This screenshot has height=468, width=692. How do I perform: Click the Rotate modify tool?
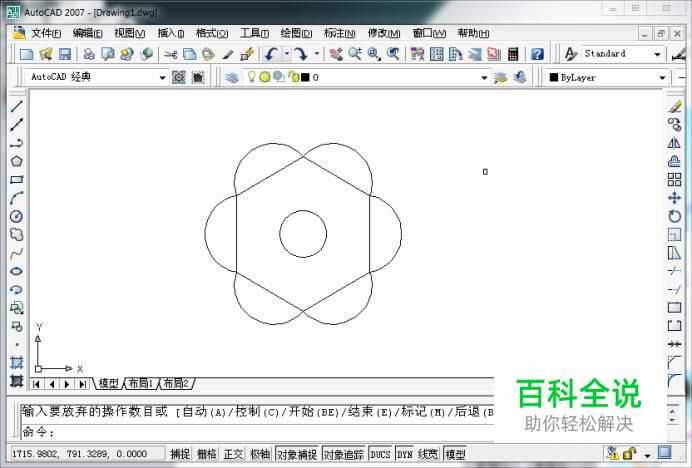[674, 216]
